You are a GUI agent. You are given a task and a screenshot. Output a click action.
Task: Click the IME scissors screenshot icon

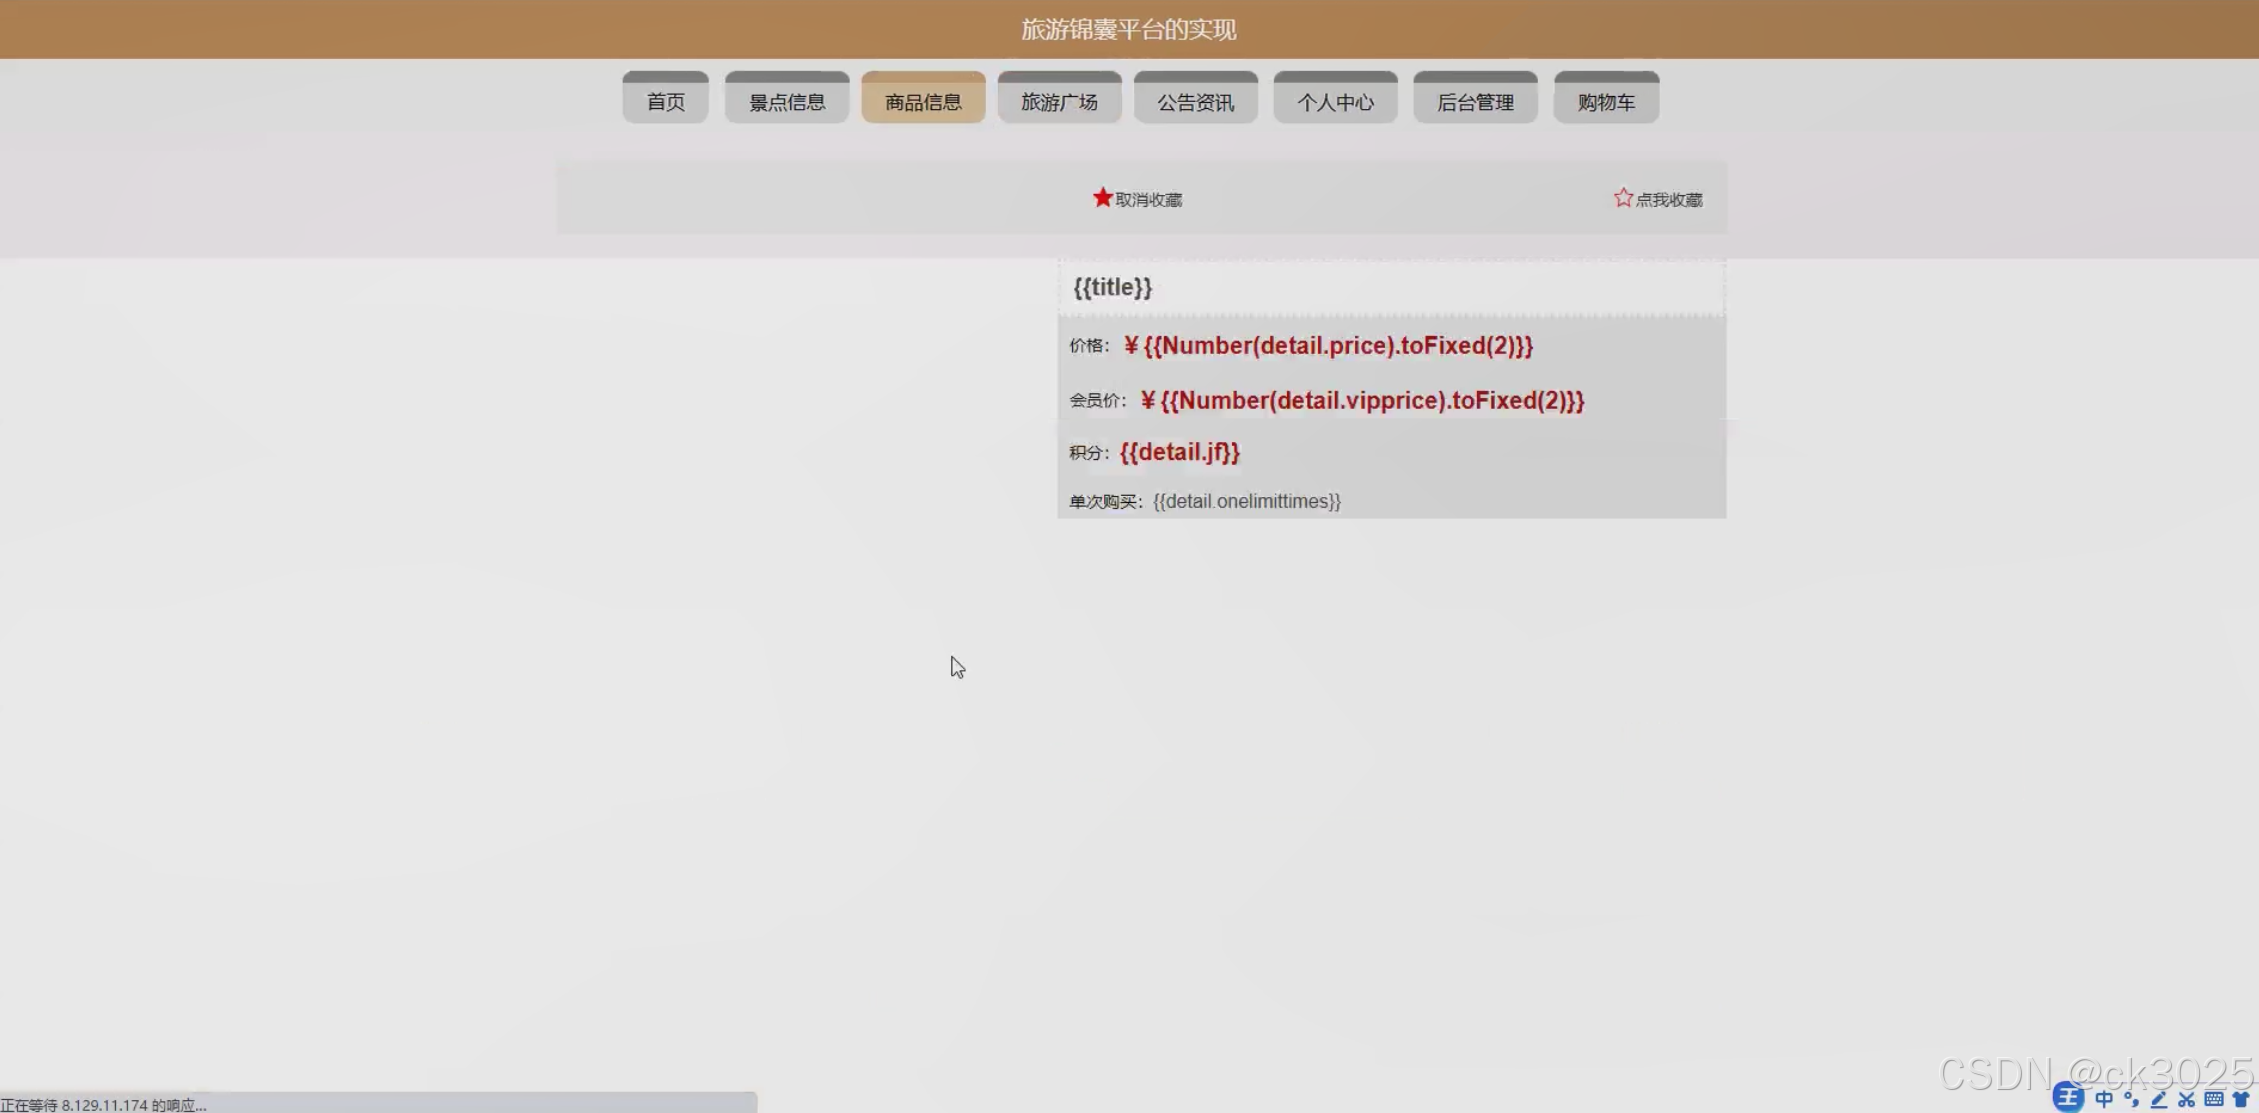click(2186, 1099)
